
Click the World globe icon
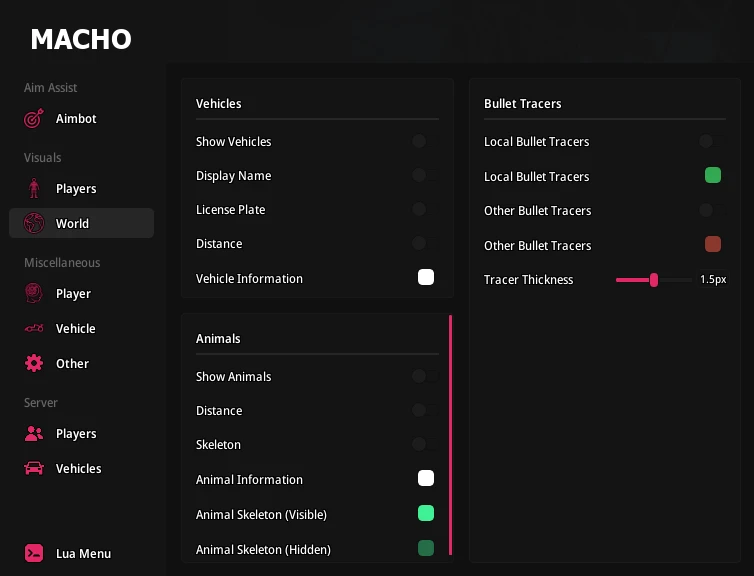(34, 223)
